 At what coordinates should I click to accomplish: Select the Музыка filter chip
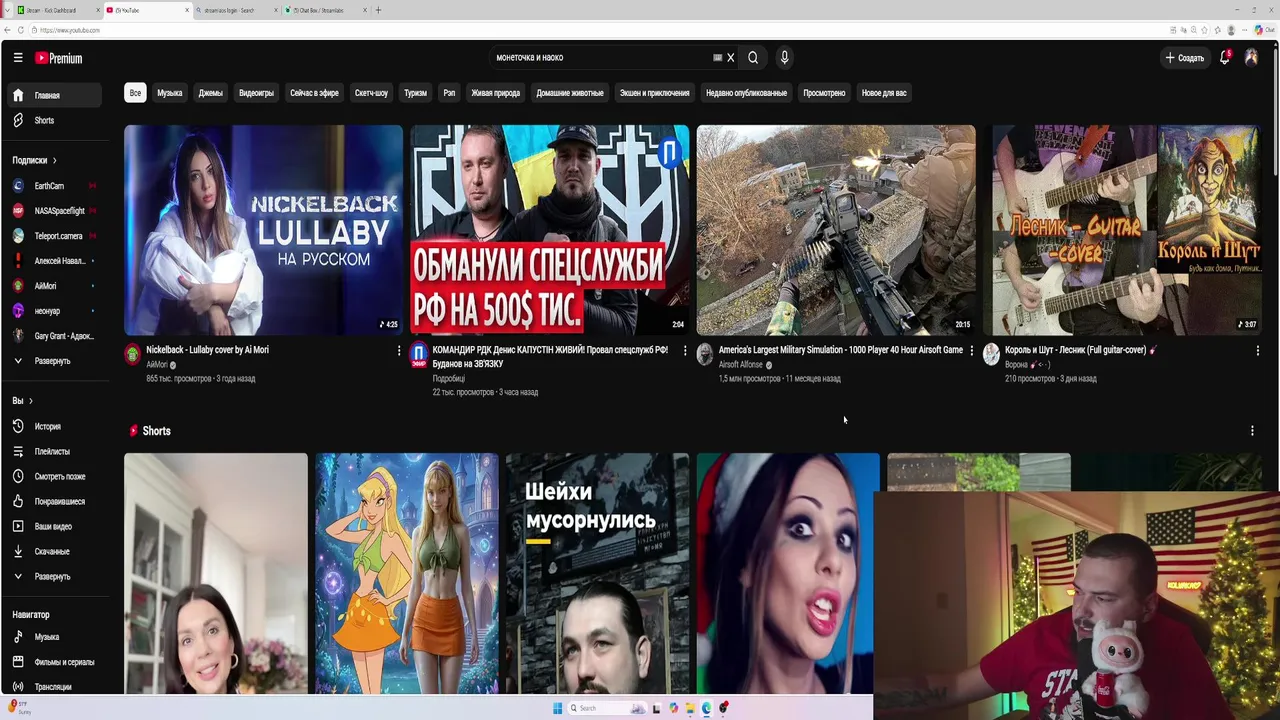[170, 93]
